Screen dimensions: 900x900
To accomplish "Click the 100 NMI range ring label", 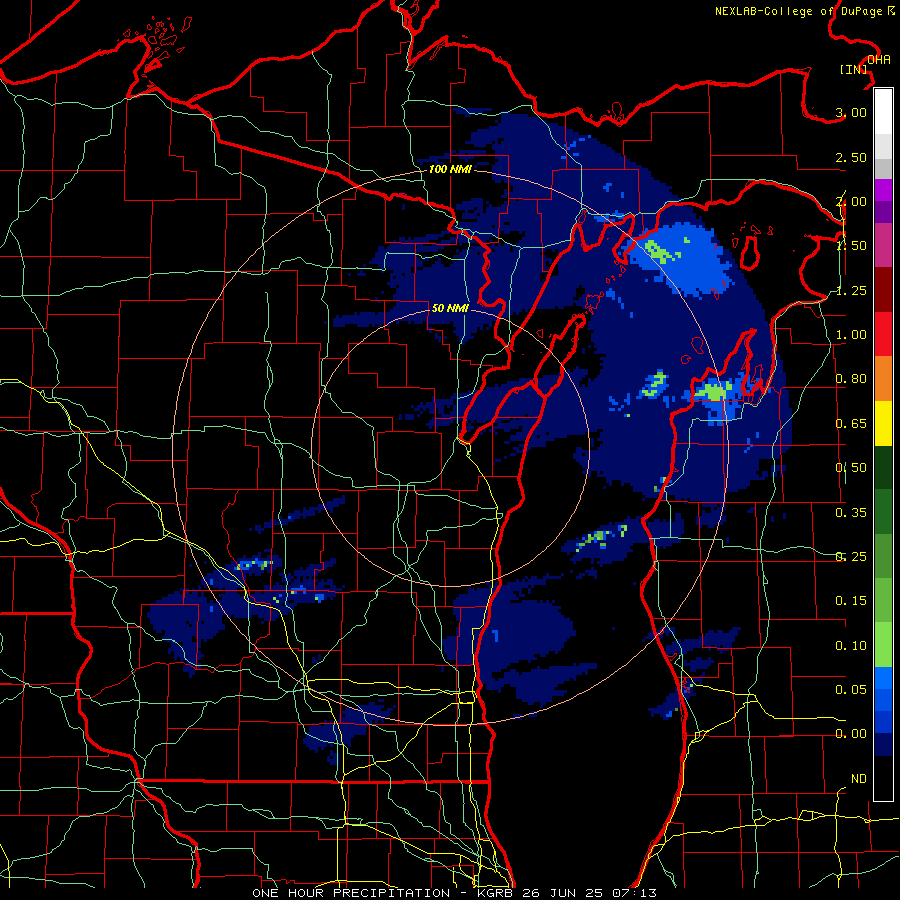I will 450,169.
